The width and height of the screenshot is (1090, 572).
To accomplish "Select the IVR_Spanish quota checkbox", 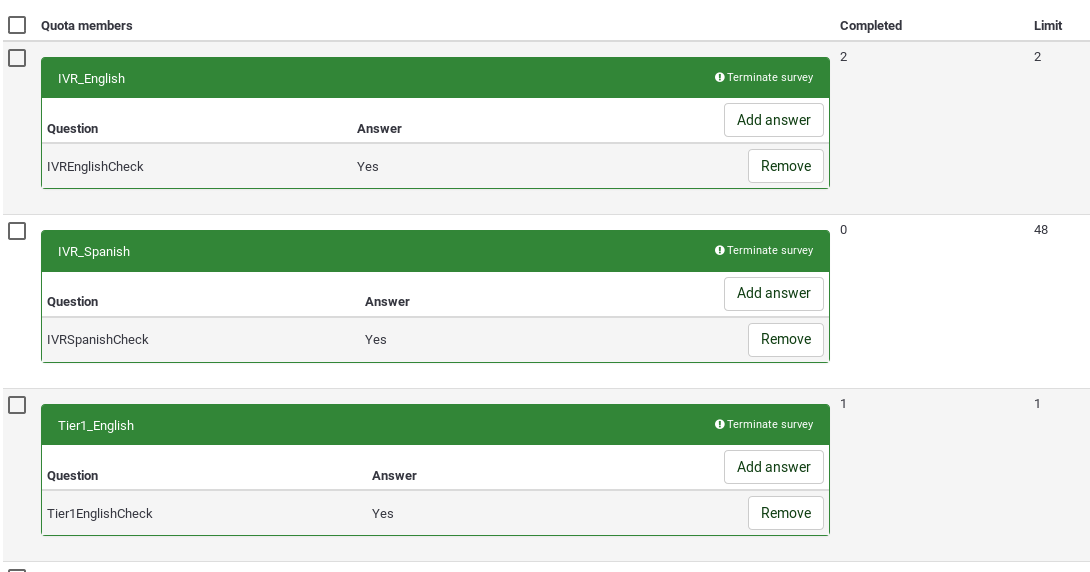I will pos(17,231).
